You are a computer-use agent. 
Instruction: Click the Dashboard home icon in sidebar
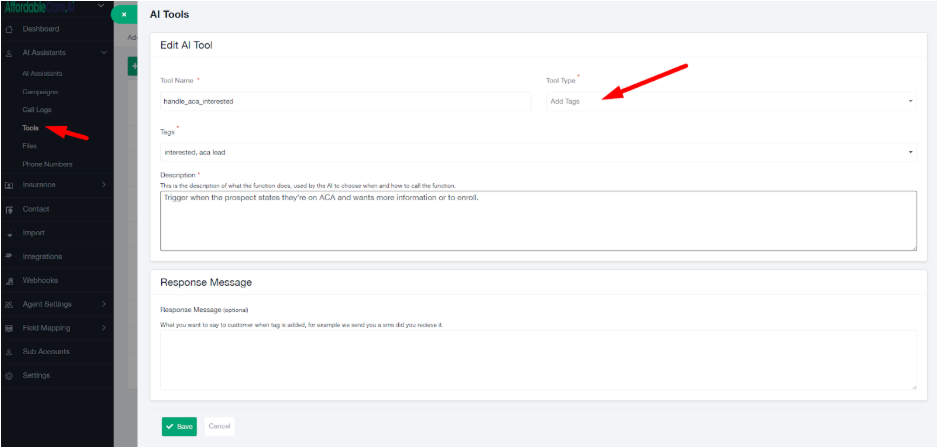[9, 29]
